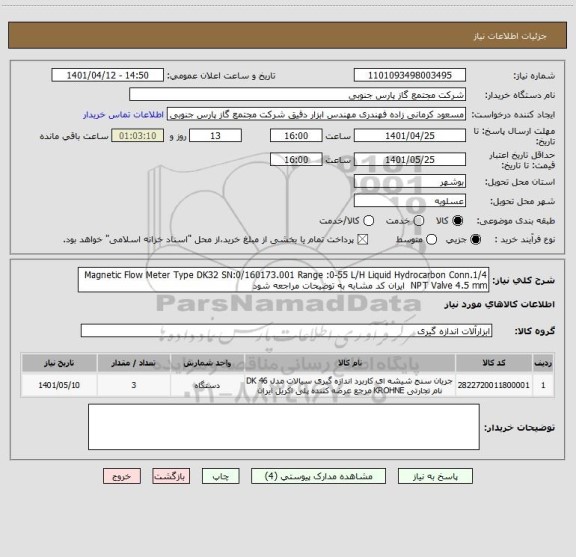Screen dimensions: 576x557
Task: Click goods group field ابزارآلات اندازه گیری
Action: coord(287,331)
